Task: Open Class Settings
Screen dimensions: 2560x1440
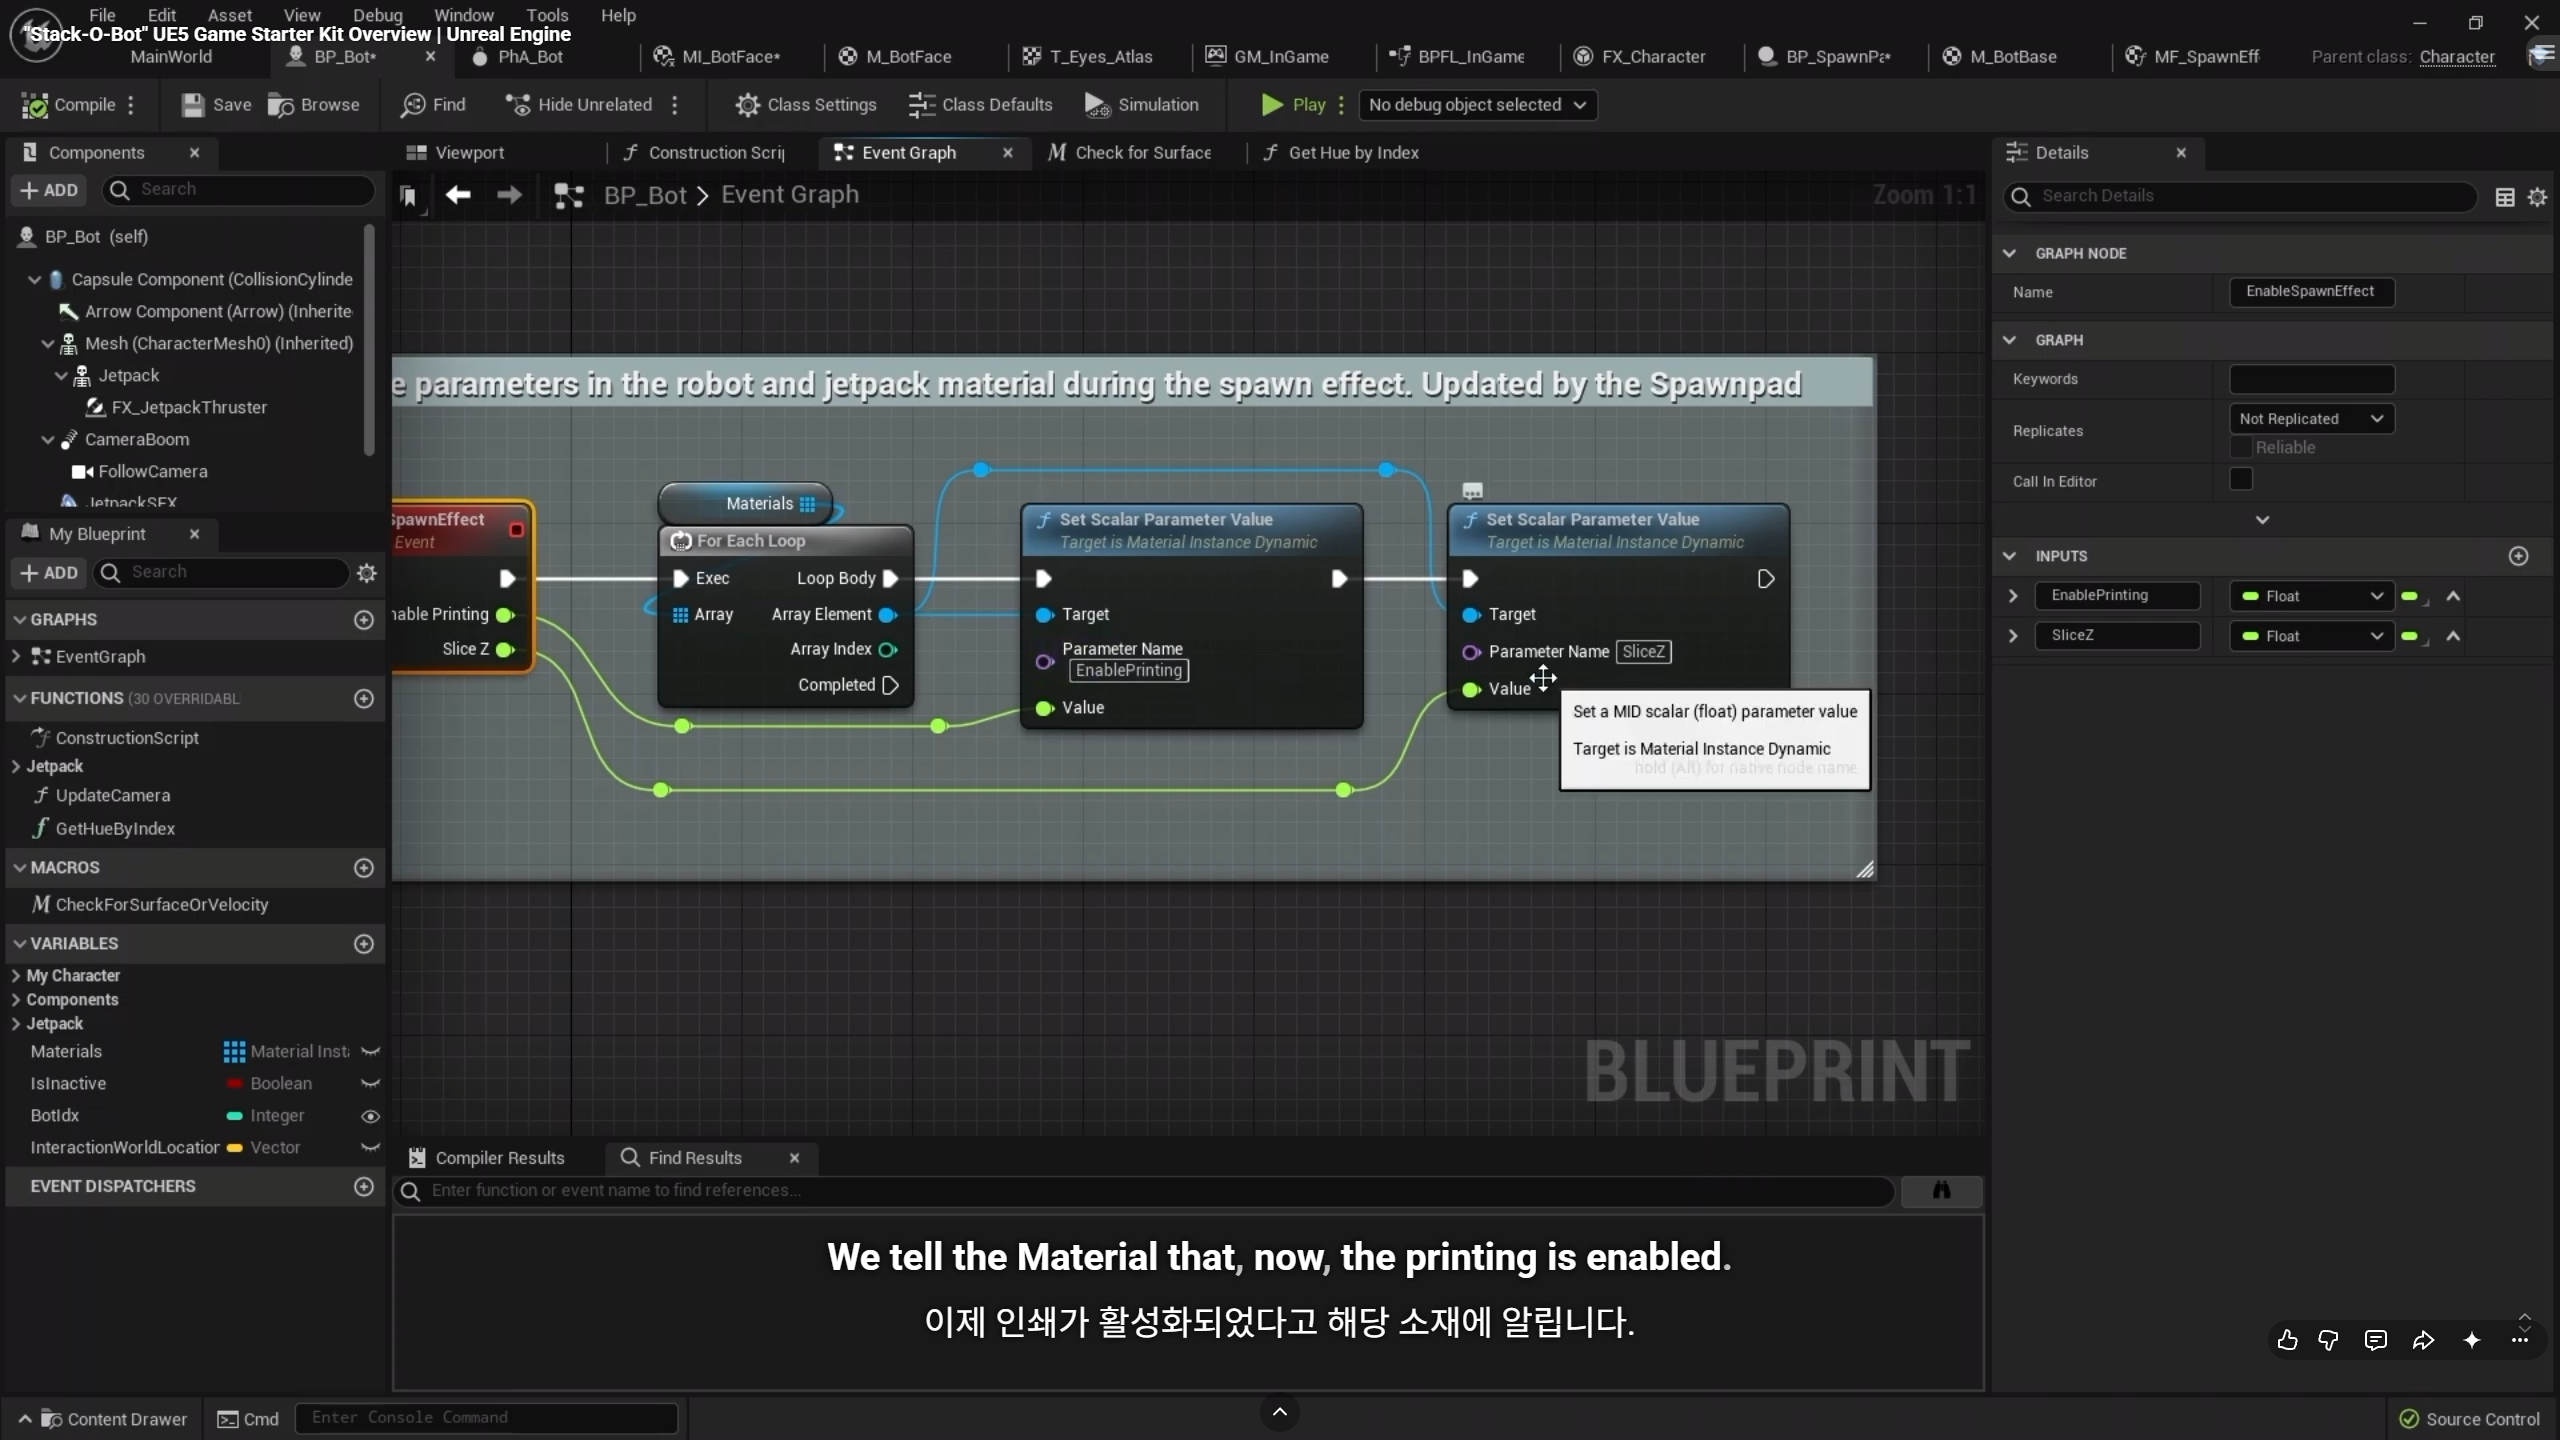Action: pos(806,105)
